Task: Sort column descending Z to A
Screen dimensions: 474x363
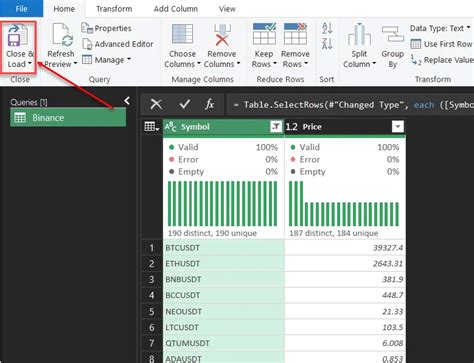Action: click(x=327, y=44)
